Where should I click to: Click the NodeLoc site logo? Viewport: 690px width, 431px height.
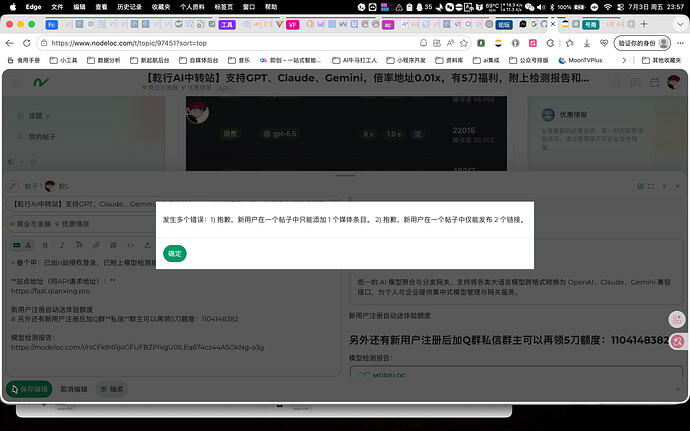pos(41,82)
